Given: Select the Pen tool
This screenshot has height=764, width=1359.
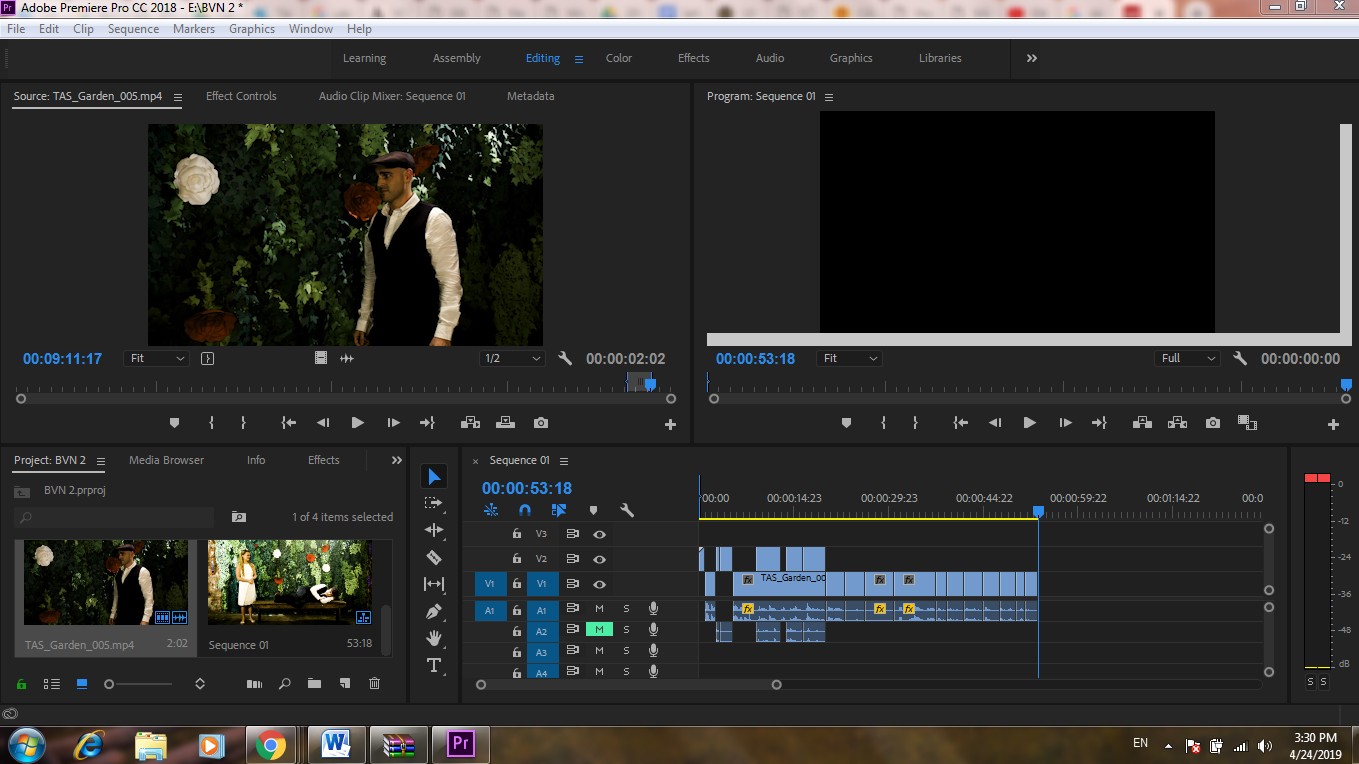Looking at the screenshot, I should 434,611.
